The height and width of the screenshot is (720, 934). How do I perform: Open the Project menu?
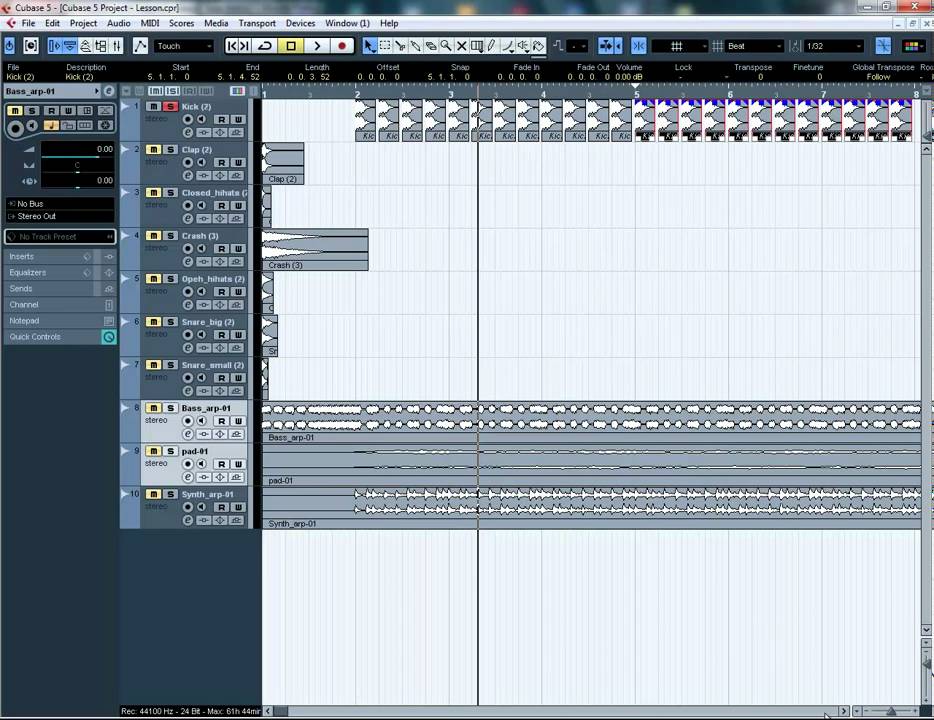[83, 23]
